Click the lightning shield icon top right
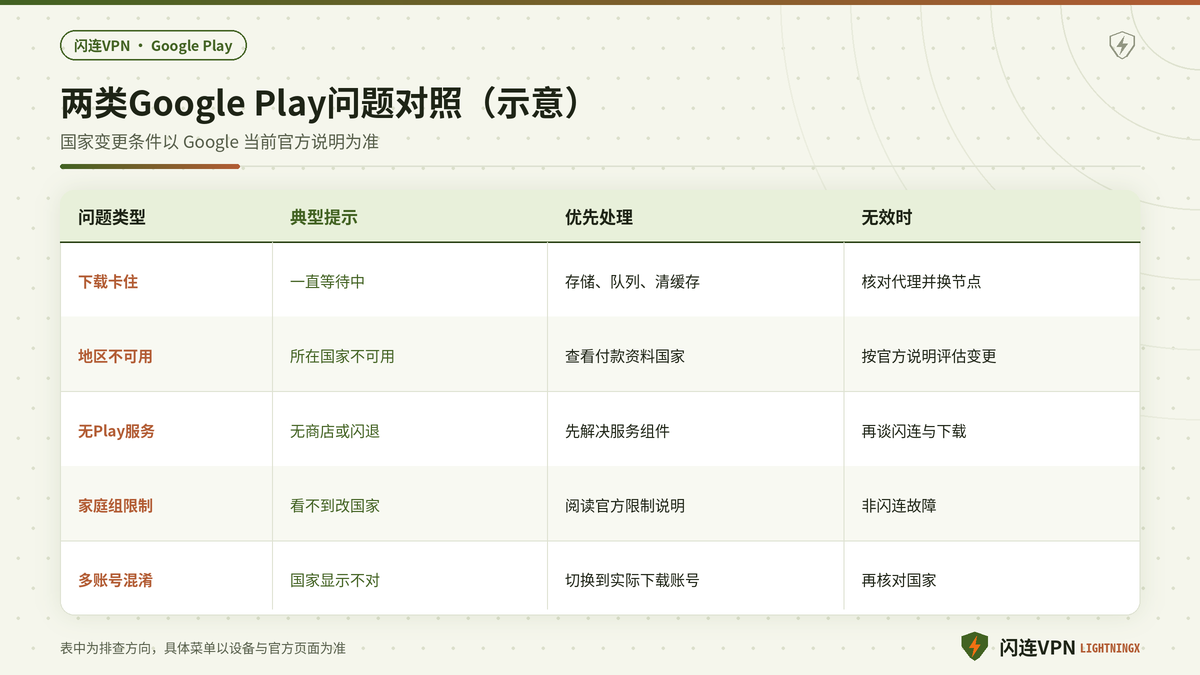This screenshot has width=1200, height=675. (1122, 45)
